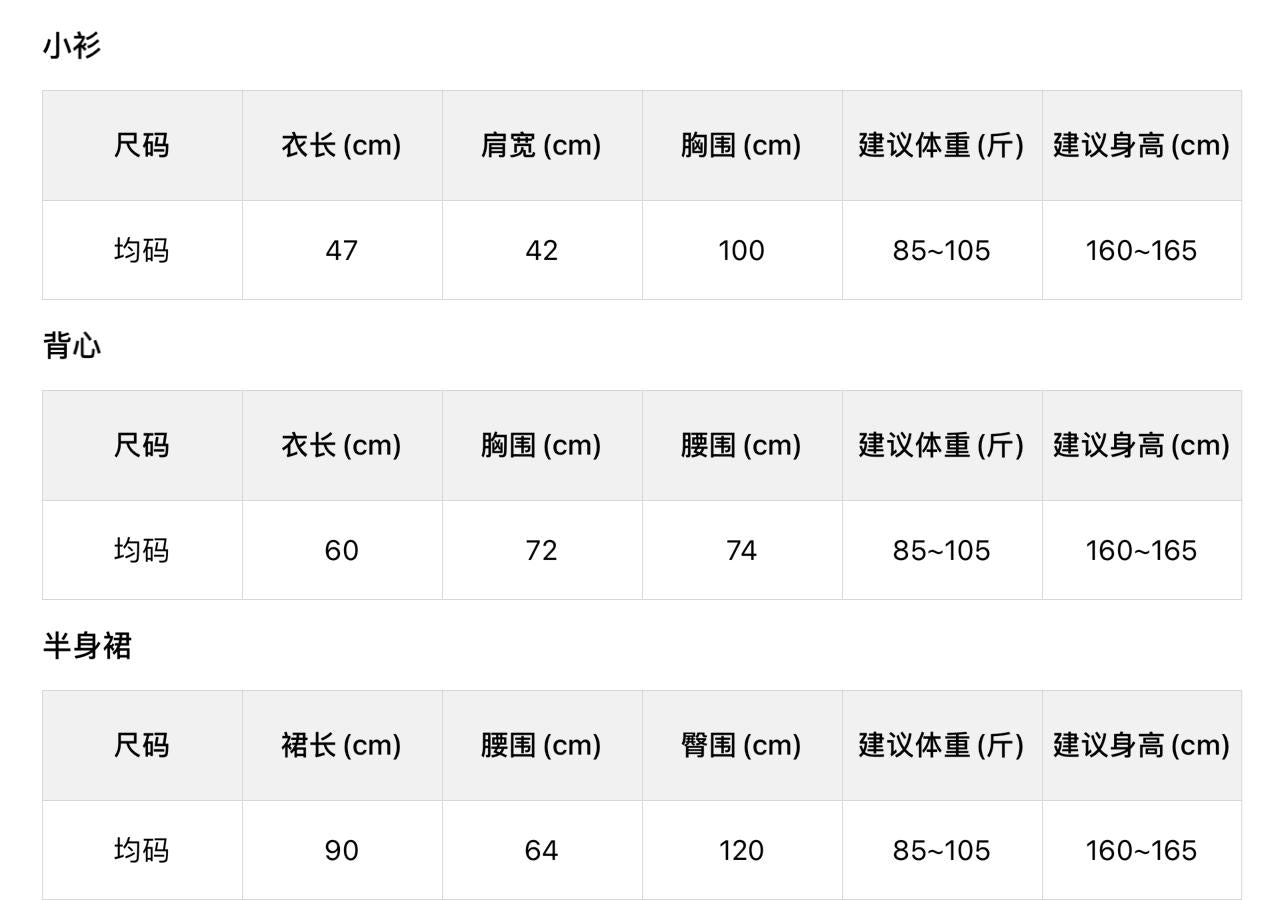The width and height of the screenshot is (1285, 900).
Task: Click the 74 waist value cell
Action: pyautogui.click(x=741, y=550)
